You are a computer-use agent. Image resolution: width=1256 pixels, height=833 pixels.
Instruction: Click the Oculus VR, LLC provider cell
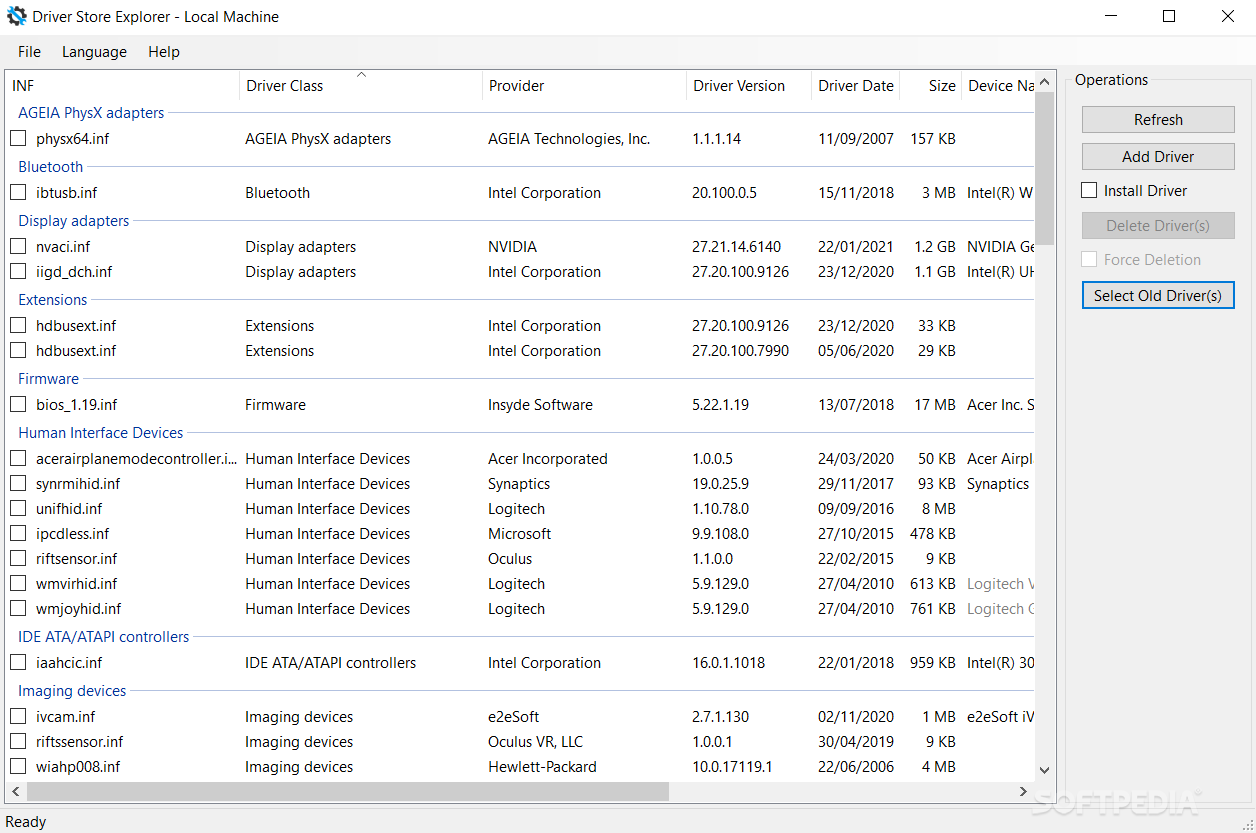535,742
